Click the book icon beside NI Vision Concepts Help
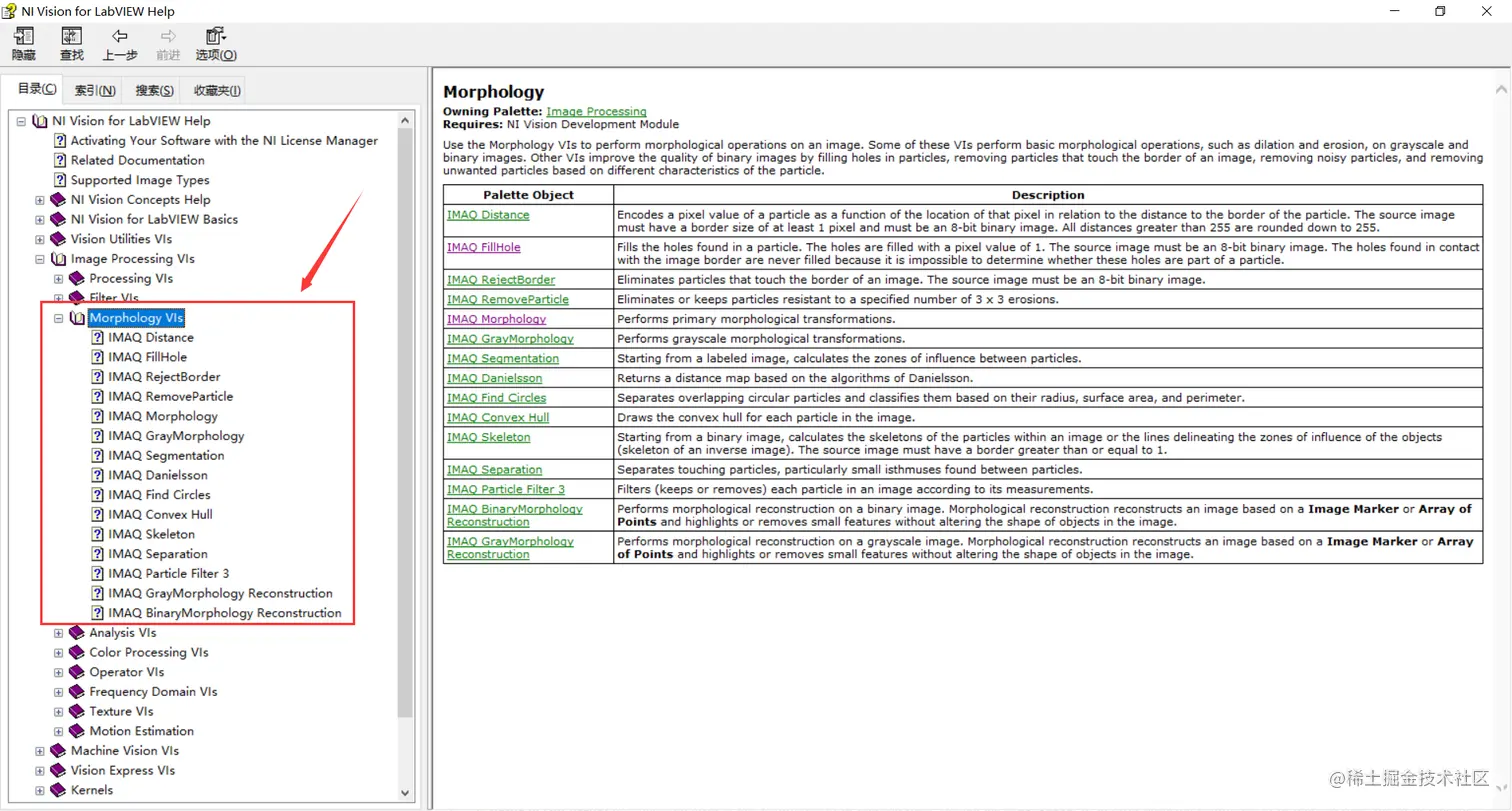This screenshot has width=1512, height=811. tap(59, 200)
